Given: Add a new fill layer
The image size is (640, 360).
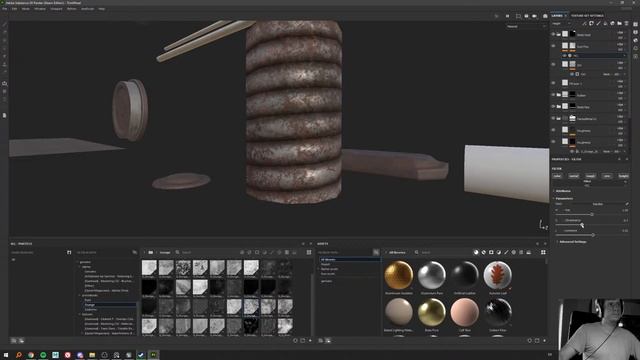Looking at the screenshot, I should coord(605,24).
